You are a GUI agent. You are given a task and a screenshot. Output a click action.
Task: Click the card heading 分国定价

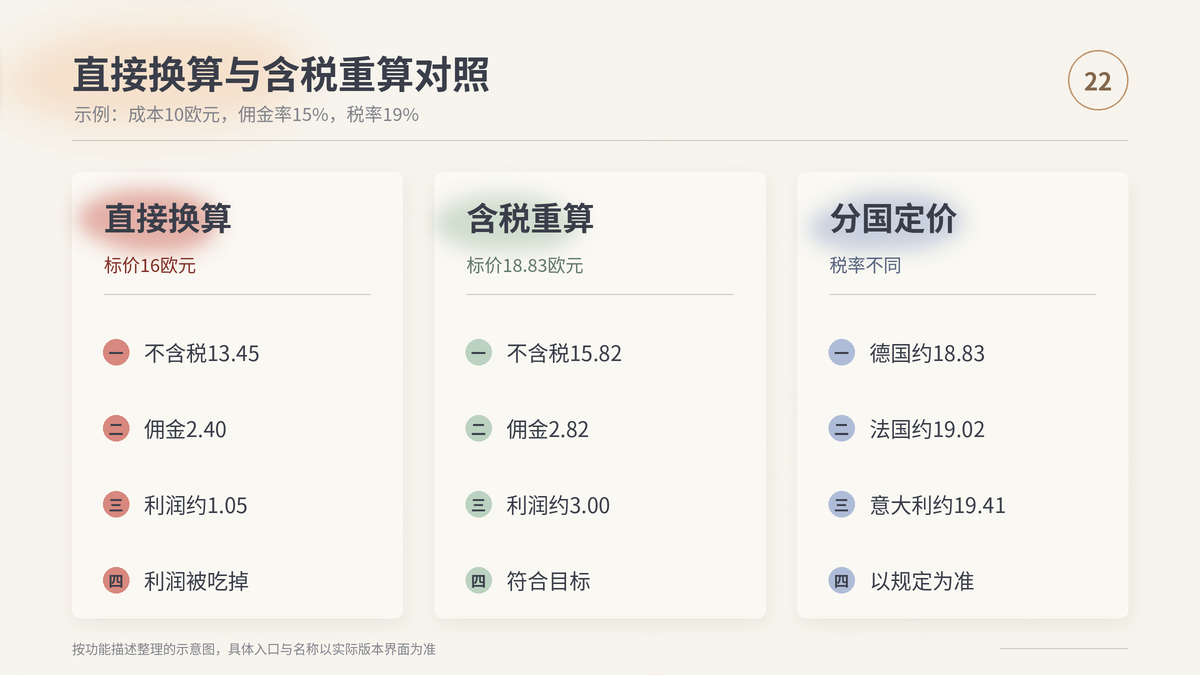tap(893, 219)
